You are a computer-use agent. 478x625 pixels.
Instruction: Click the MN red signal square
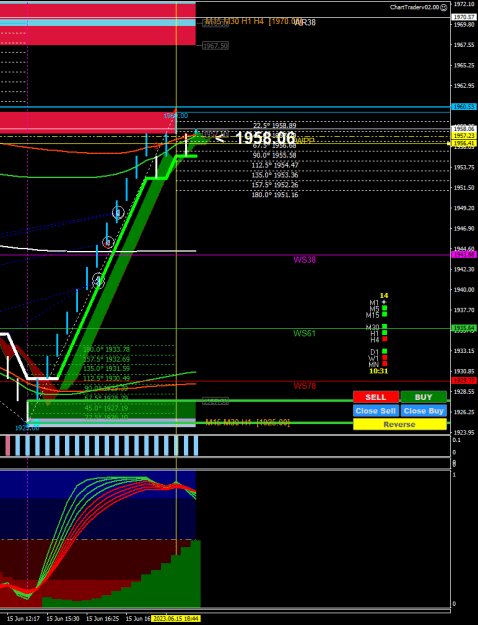384,364
